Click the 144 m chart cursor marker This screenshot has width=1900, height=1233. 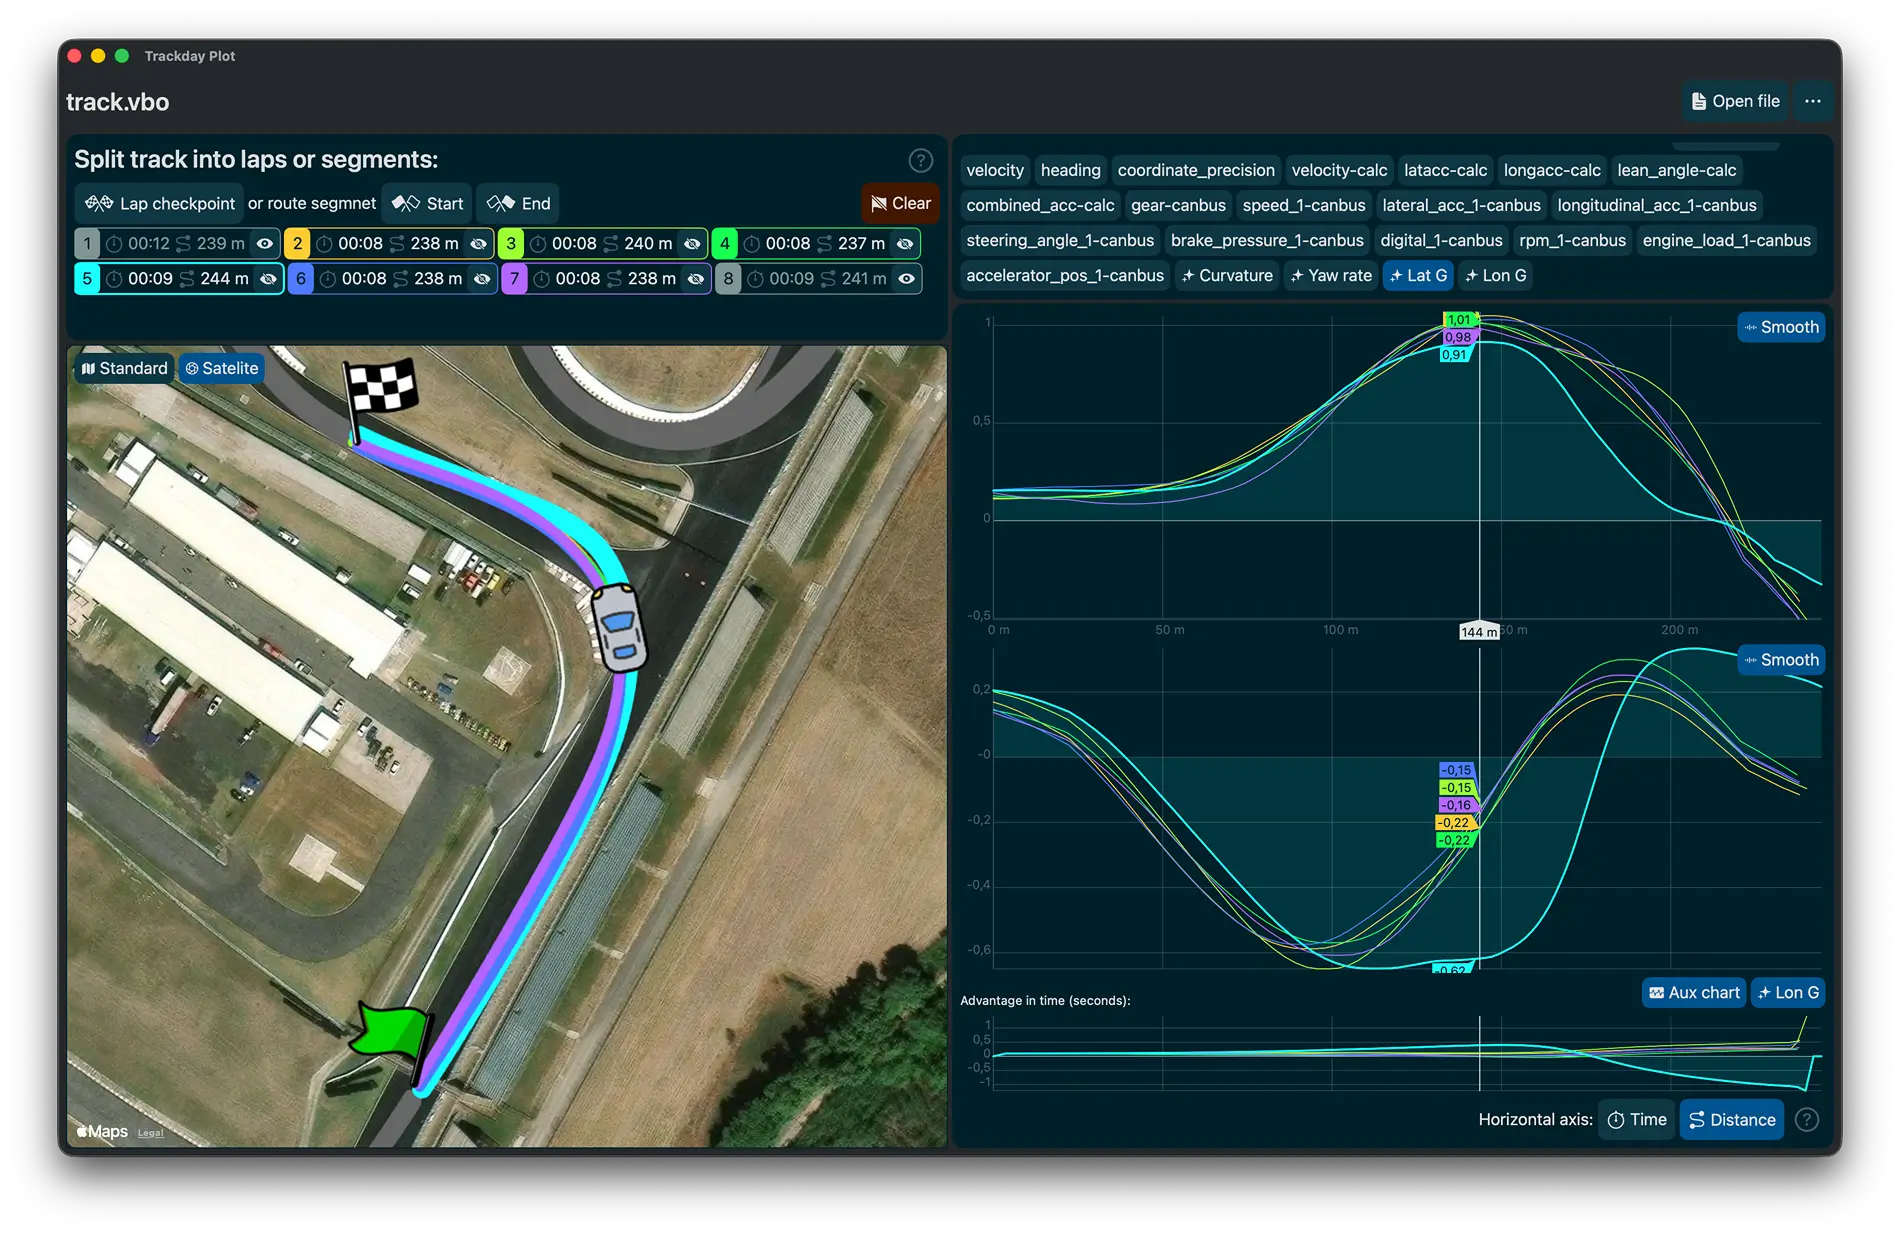point(1479,631)
